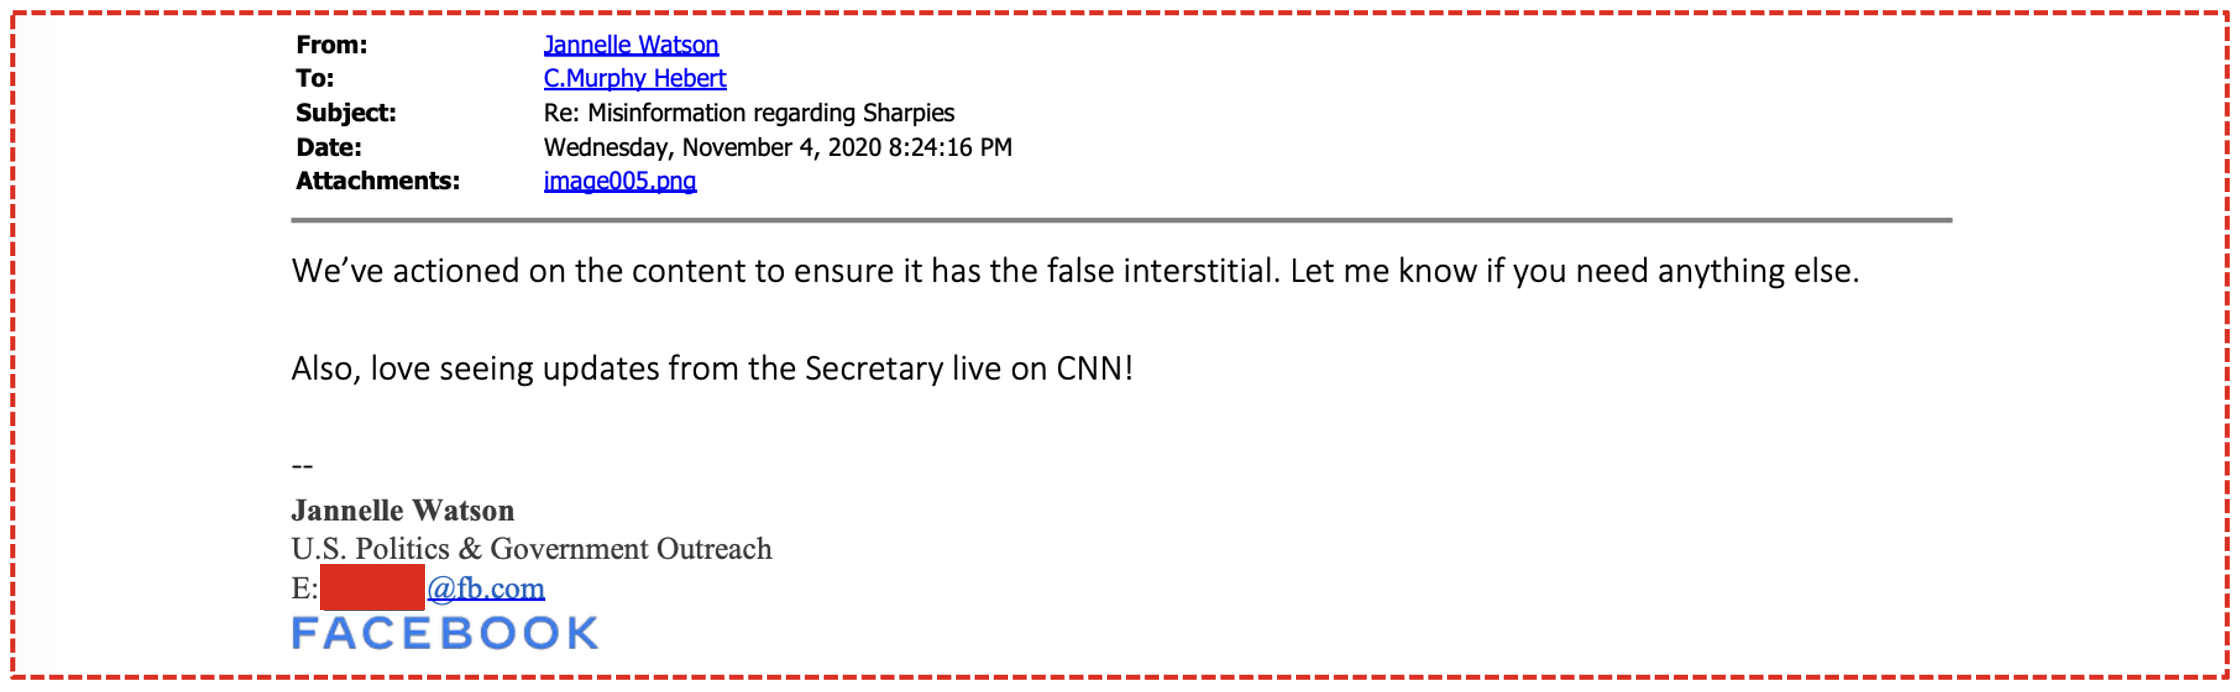The width and height of the screenshot is (2240, 692).
Task: Click the U.S. Politics & Government Outreach title
Action: click(x=531, y=549)
